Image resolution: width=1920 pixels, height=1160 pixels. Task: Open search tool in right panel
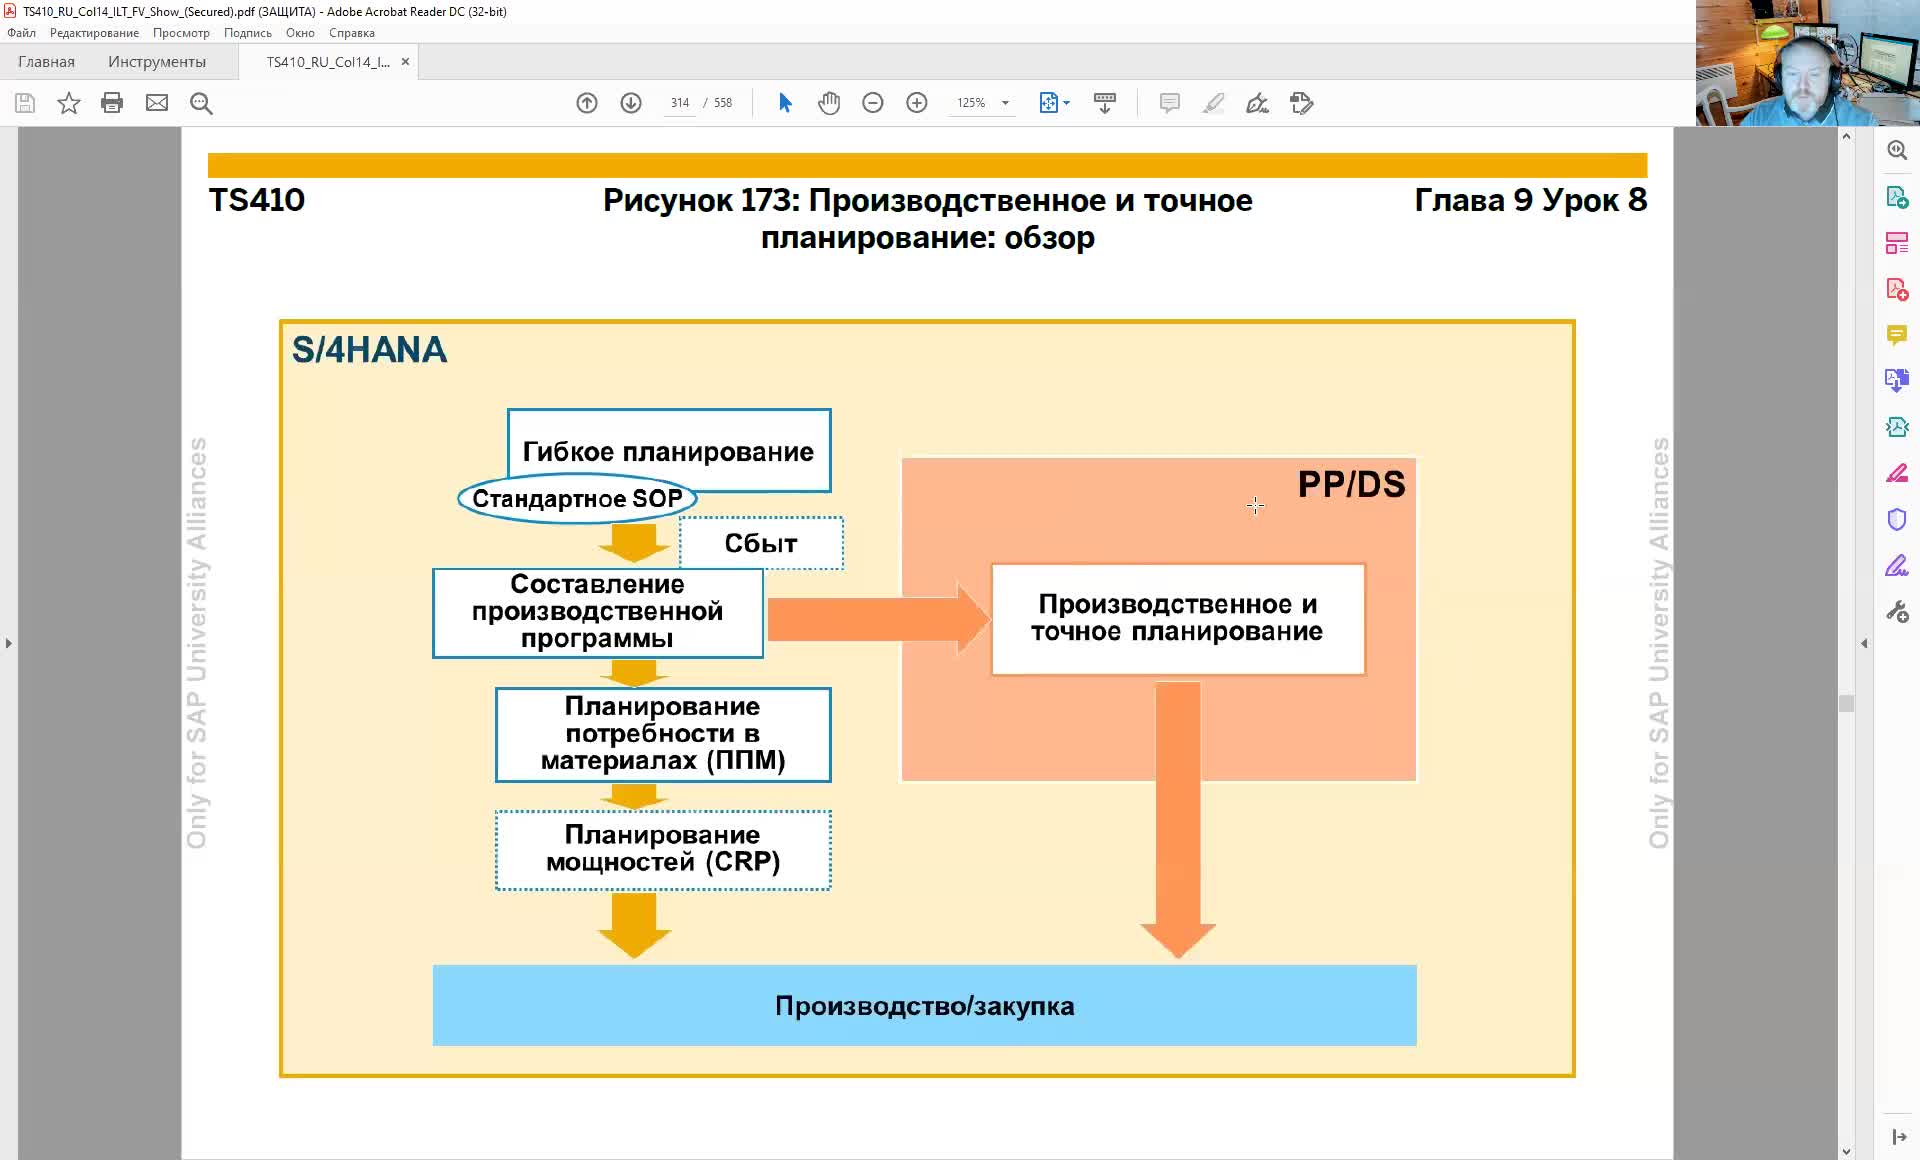[1897, 150]
